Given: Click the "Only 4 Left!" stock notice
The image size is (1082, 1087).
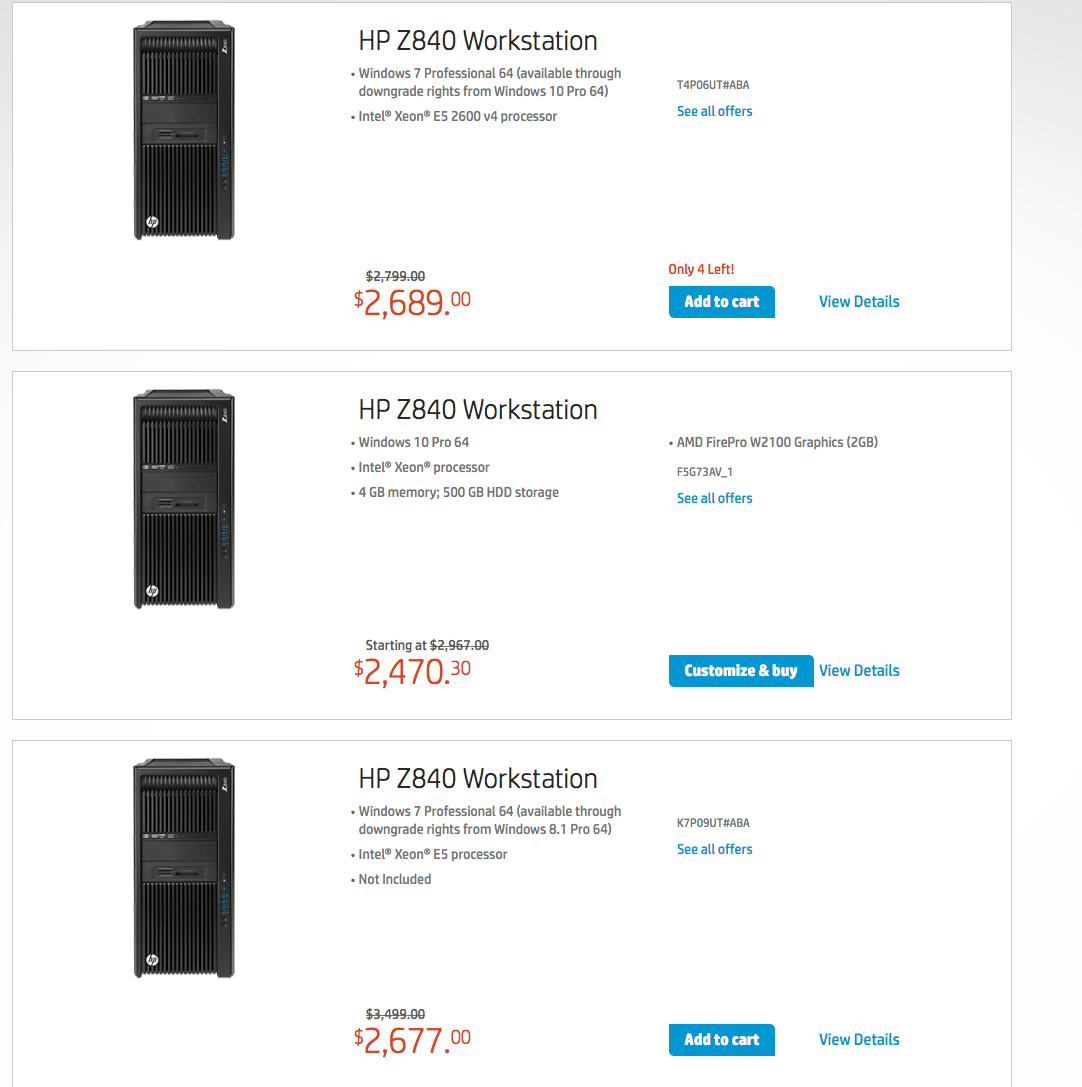Looking at the screenshot, I should pos(701,269).
